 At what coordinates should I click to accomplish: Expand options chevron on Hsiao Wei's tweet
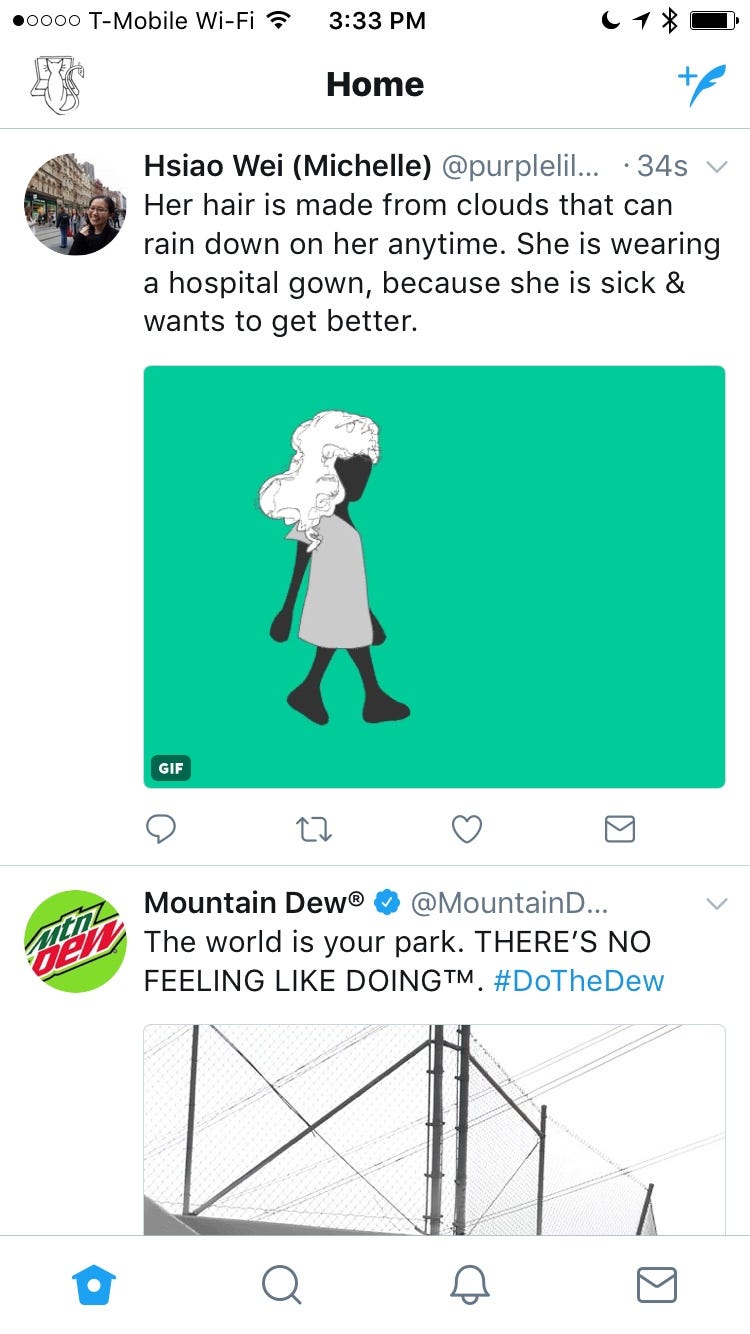(x=716, y=167)
